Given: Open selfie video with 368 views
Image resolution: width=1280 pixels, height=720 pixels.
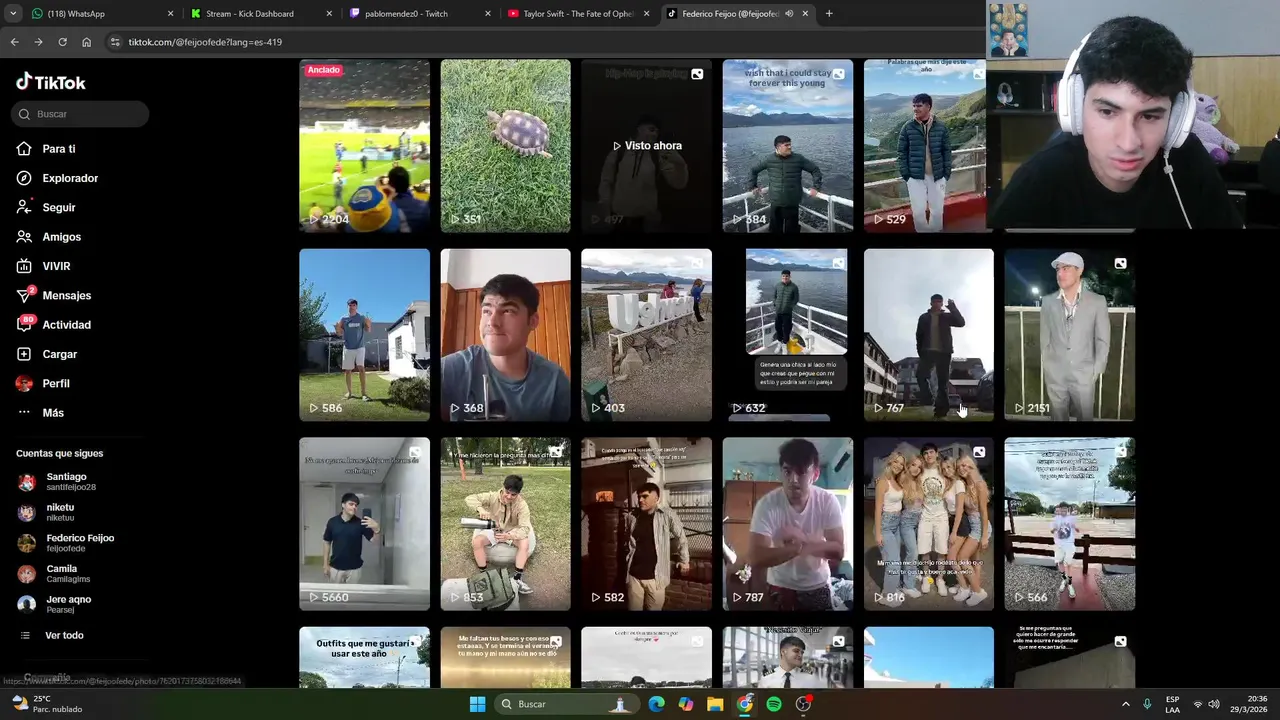Looking at the screenshot, I should point(505,335).
